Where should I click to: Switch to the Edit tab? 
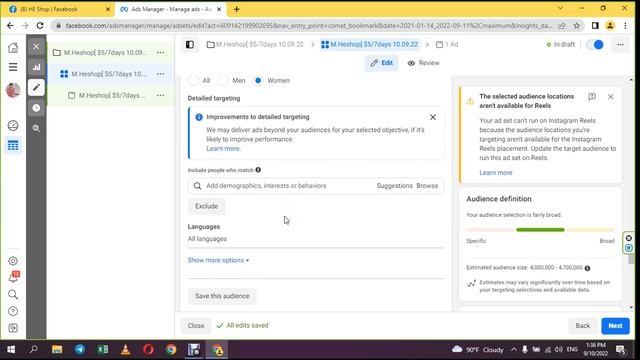(381, 63)
